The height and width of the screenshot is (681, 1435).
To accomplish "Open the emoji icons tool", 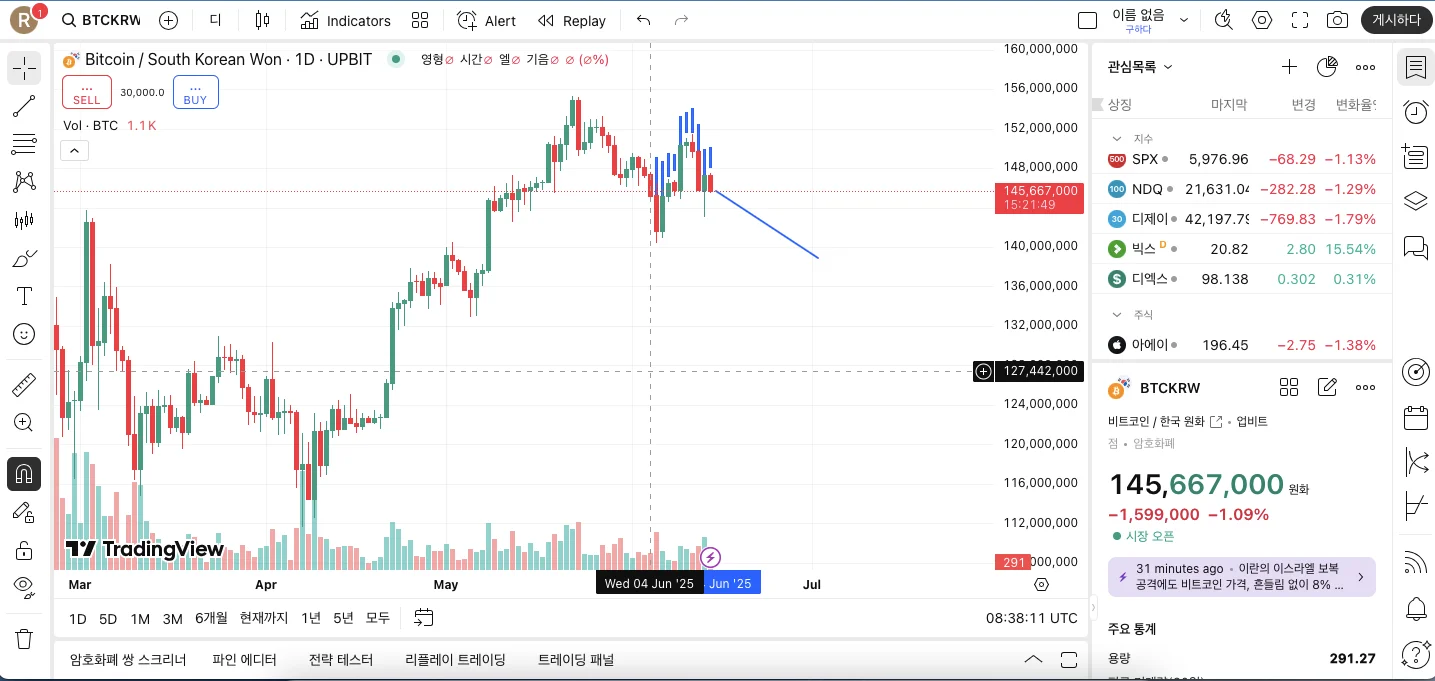I will coord(24,334).
